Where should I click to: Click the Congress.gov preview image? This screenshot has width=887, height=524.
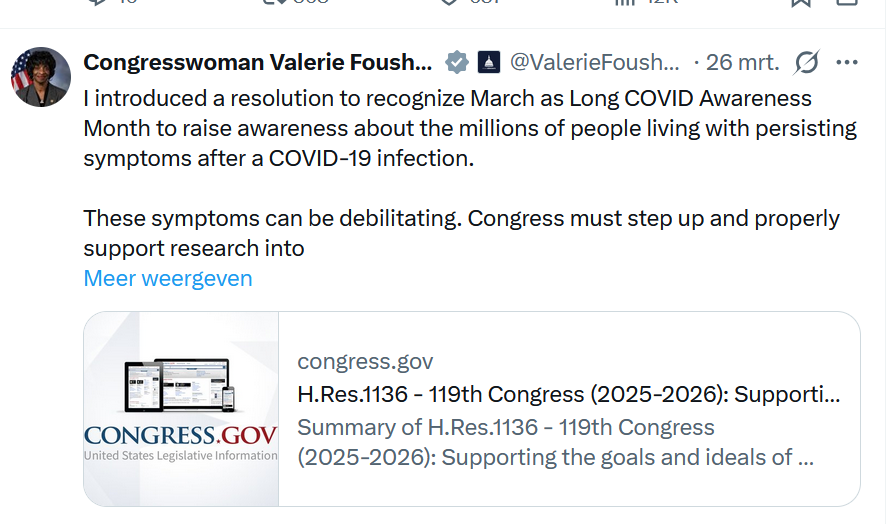[181, 409]
